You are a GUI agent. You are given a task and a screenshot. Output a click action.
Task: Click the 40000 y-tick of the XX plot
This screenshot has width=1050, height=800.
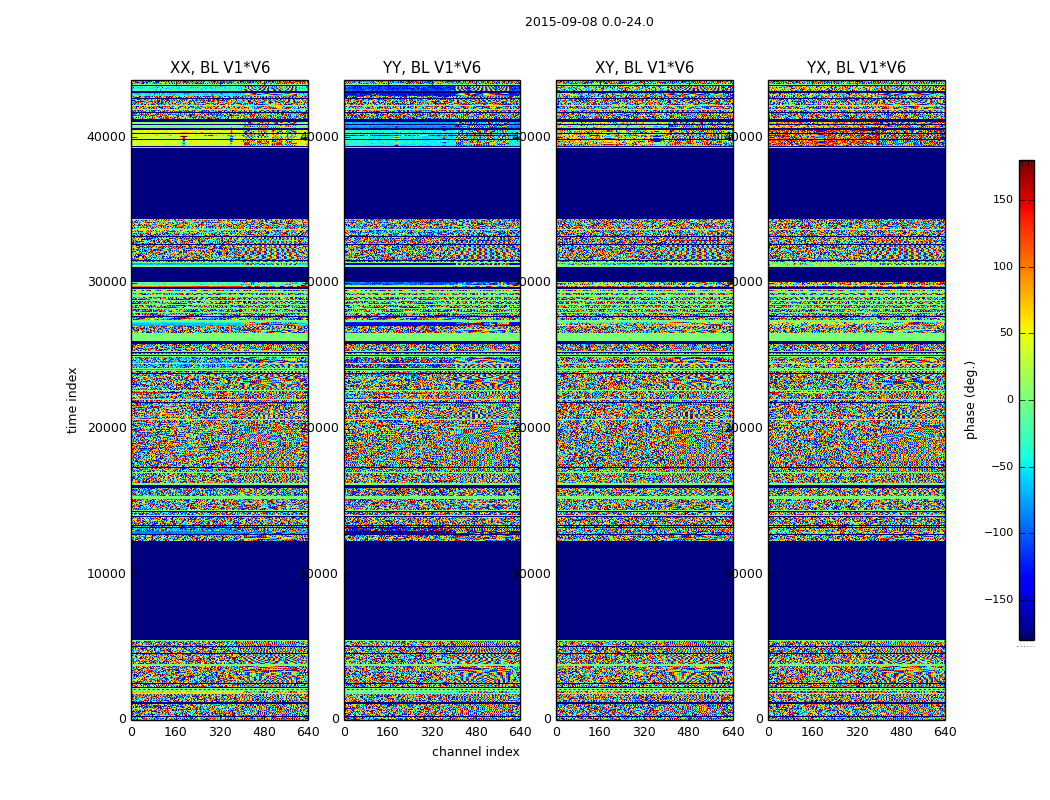(107, 136)
